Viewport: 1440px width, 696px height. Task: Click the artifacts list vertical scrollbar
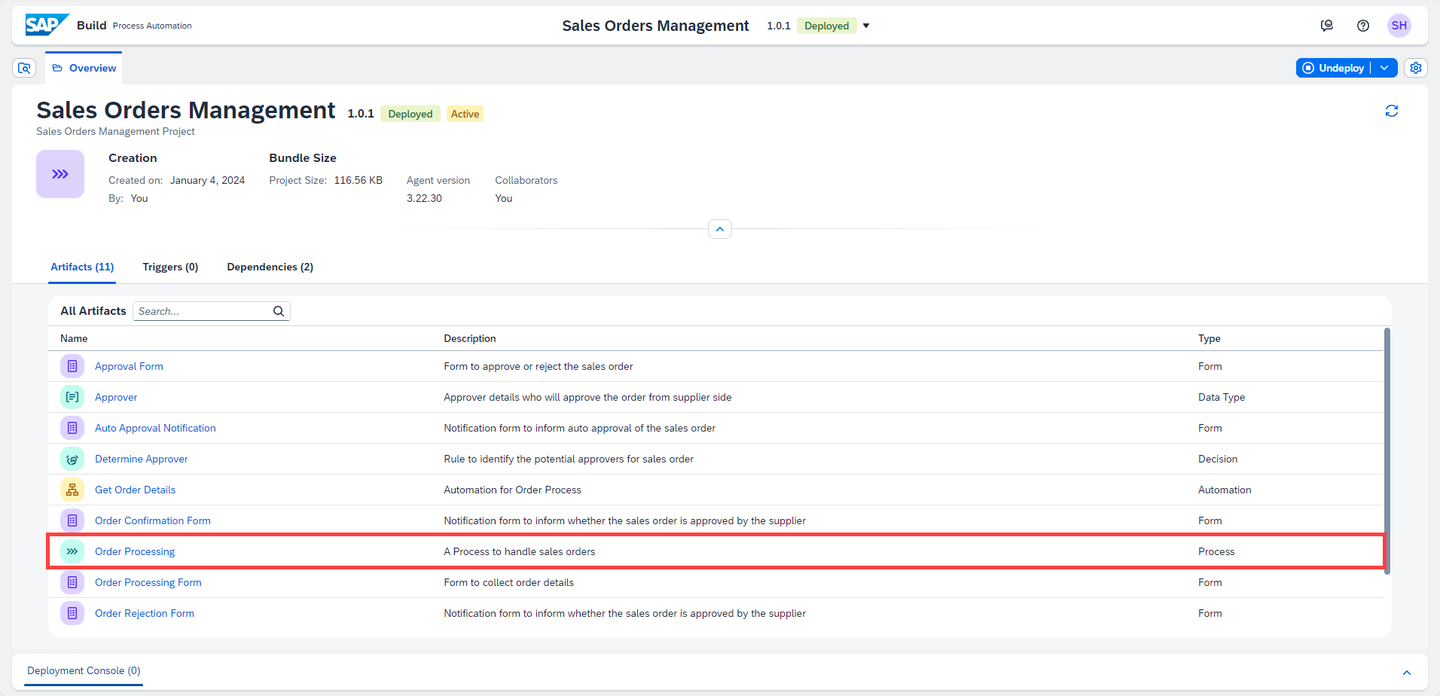[x=1387, y=450]
